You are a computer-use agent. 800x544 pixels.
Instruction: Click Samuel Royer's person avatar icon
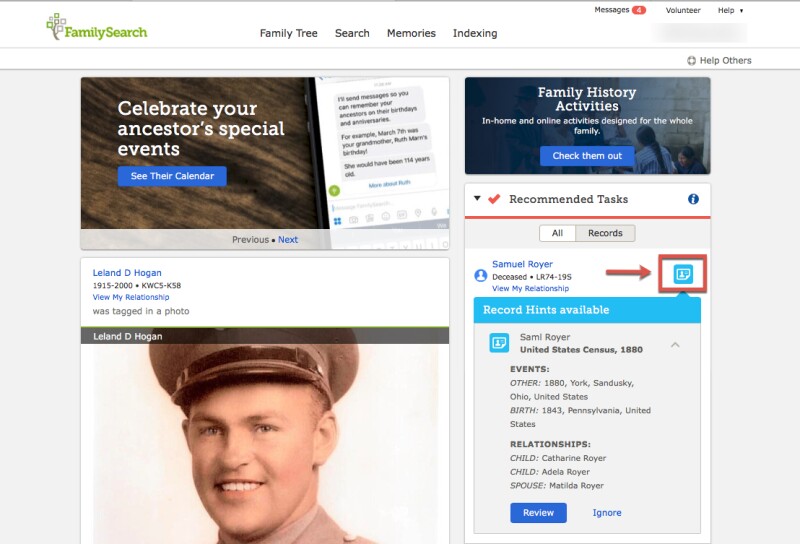pyautogui.click(x=481, y=276)
